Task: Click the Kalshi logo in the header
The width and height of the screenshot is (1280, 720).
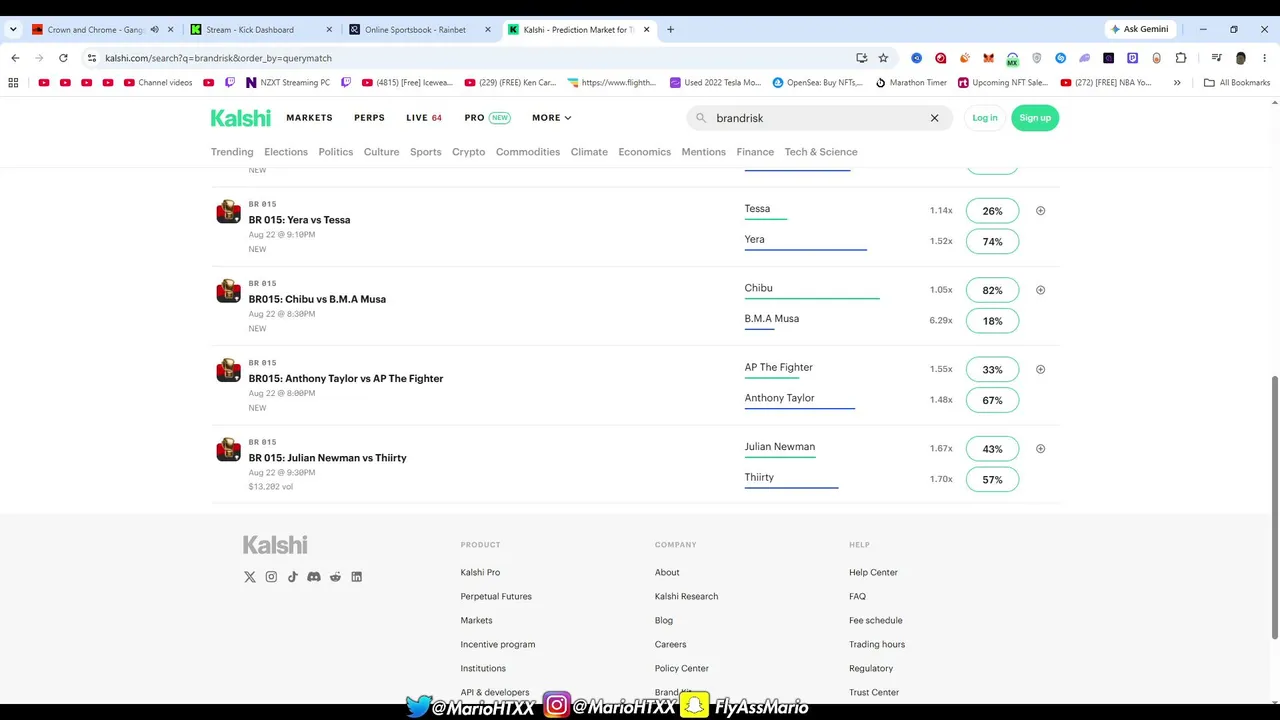Action: click(241, 118)
